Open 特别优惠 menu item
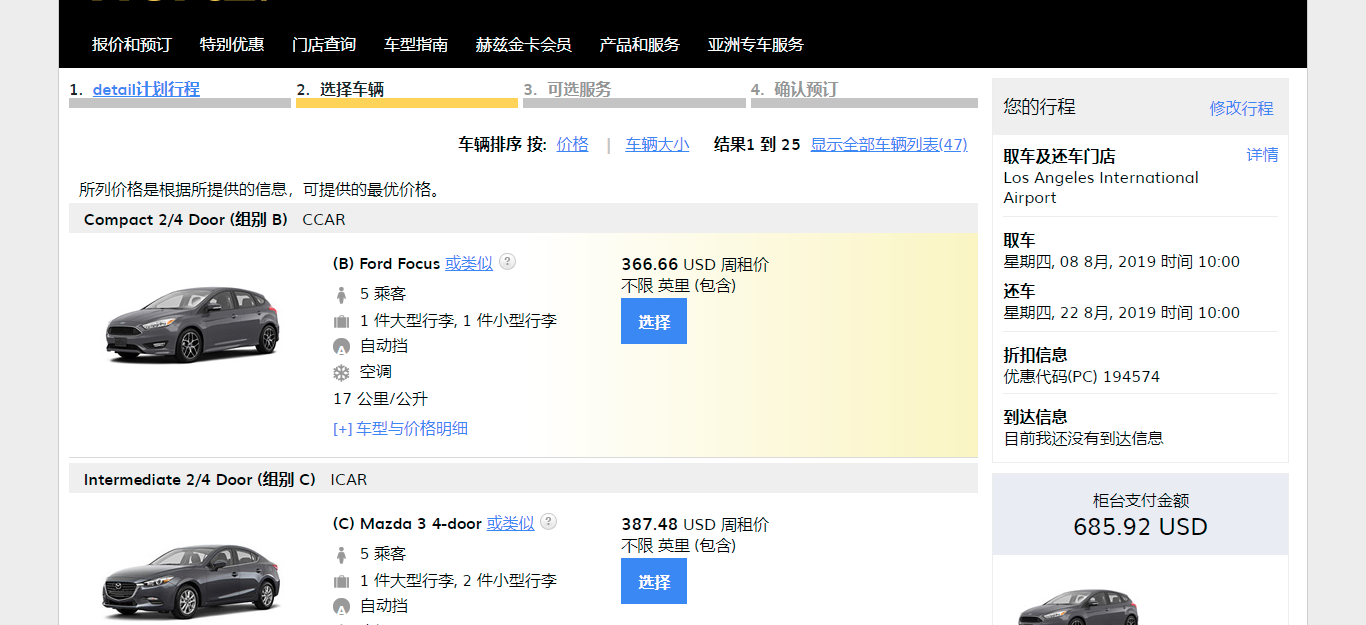 tap(232, 45)
